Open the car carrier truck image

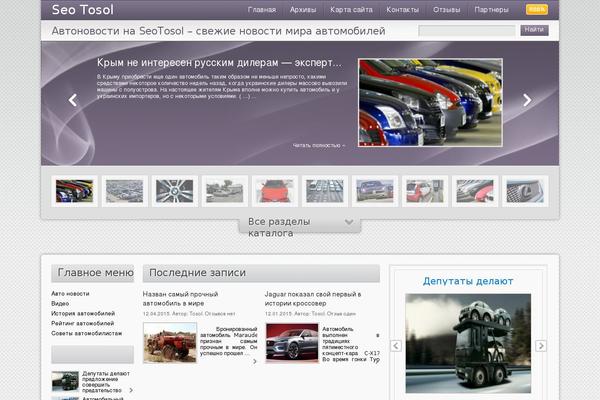468,341
